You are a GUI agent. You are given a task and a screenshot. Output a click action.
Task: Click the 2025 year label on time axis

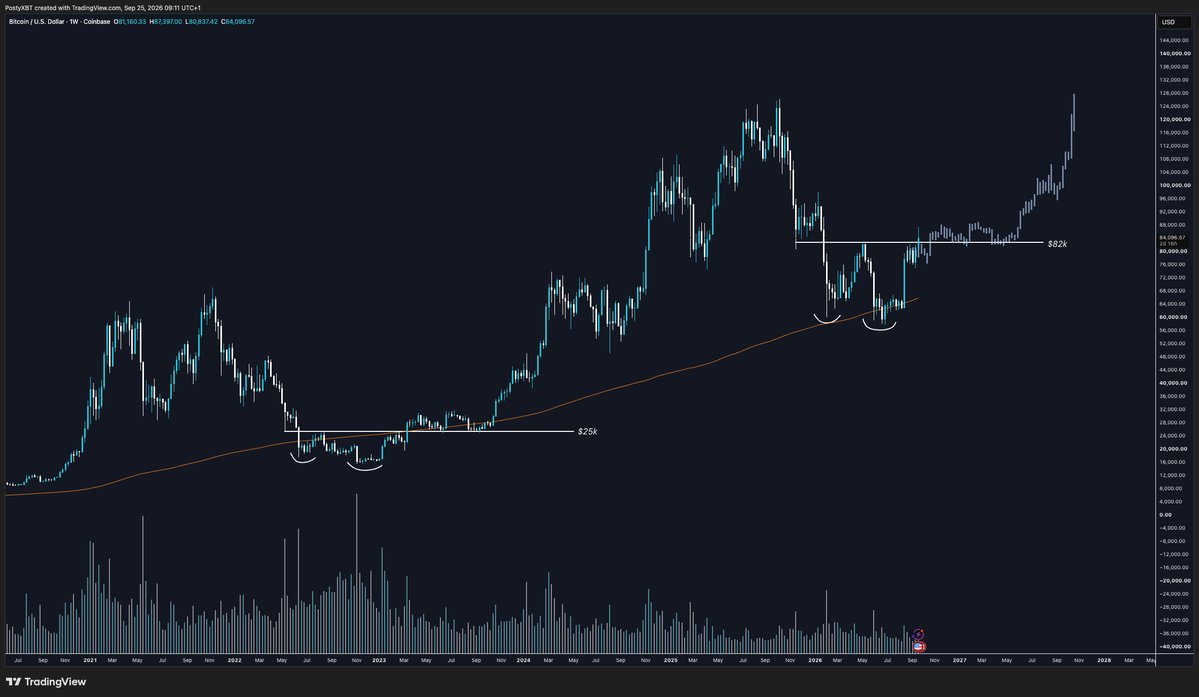coord(671,660)
